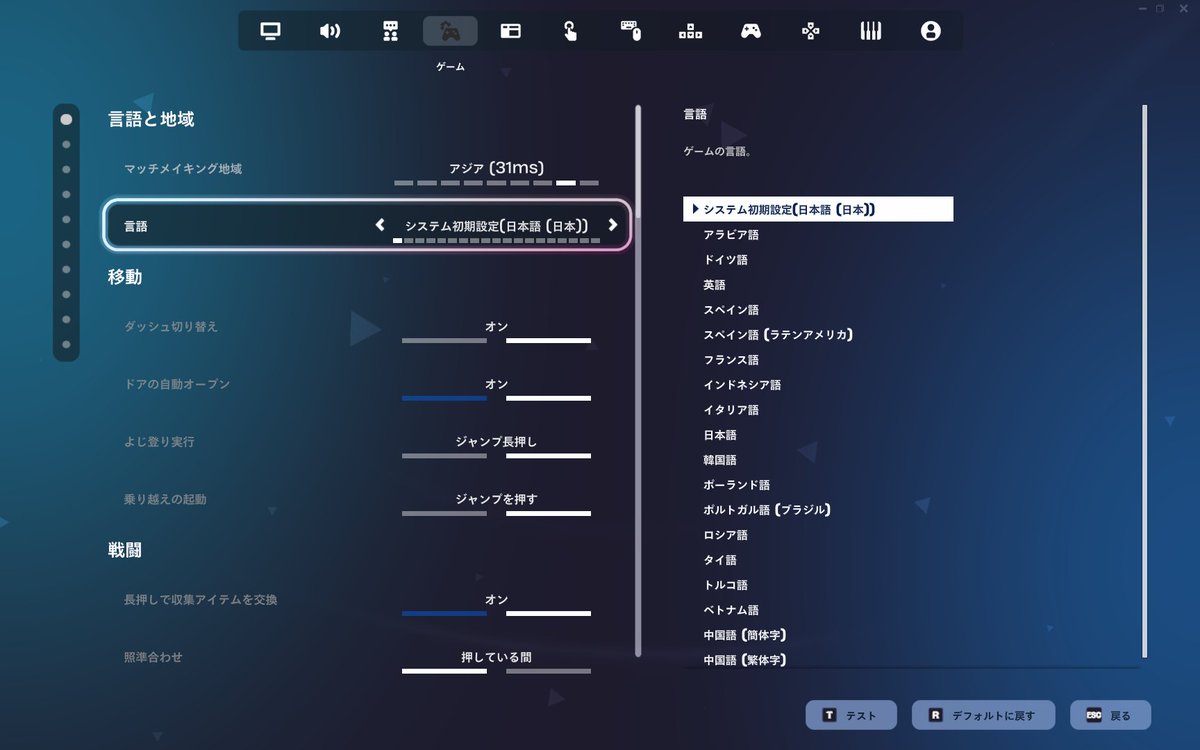
Task: Choose ベトナム語 from the language list
Action: 731,609
